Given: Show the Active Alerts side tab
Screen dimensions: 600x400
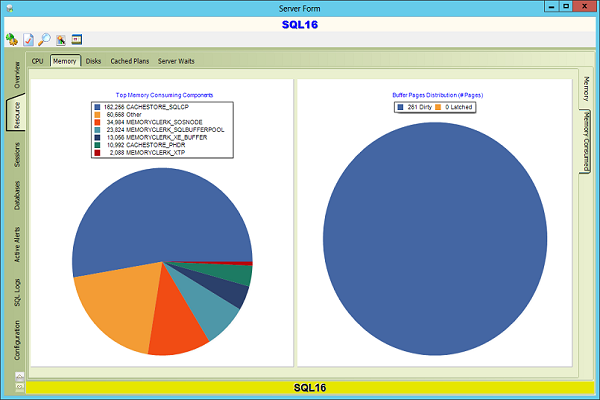Looking at the screenshot, I should point(17,244).
